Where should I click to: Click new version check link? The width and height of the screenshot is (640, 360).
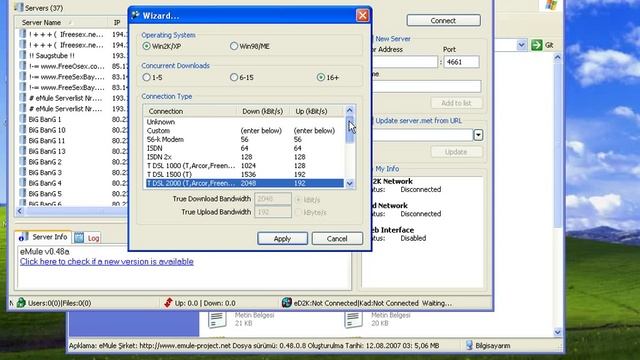pos(107,262)
